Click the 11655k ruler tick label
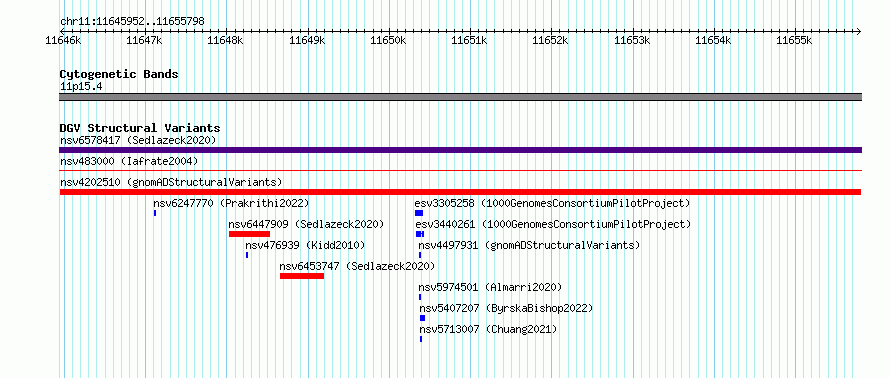890x378 pixels. [795, 41]
